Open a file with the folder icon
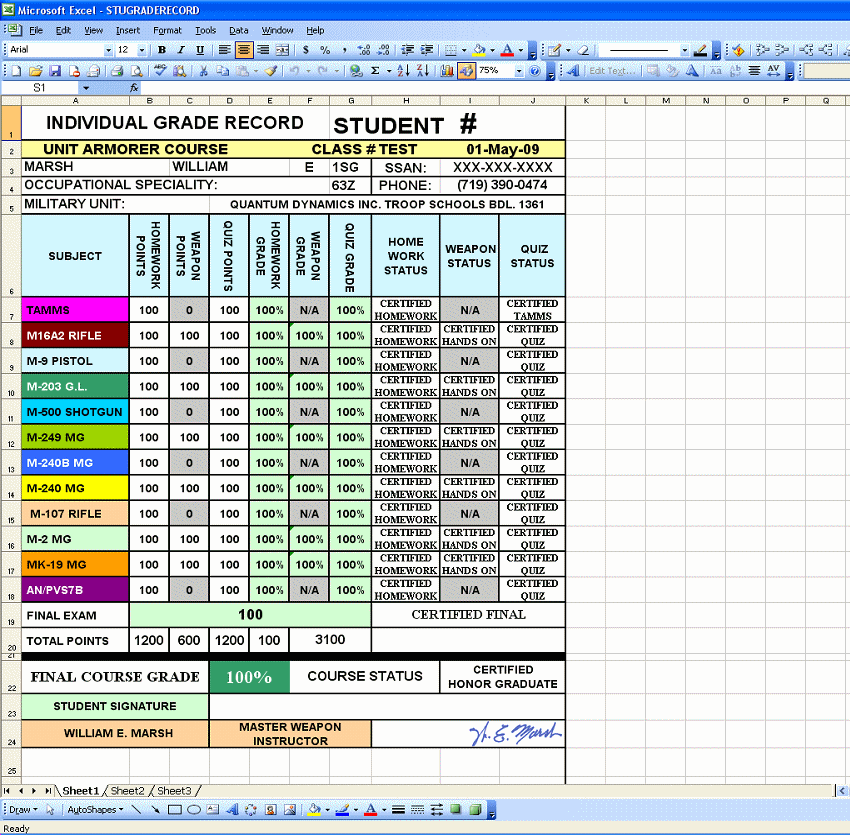 36,70
